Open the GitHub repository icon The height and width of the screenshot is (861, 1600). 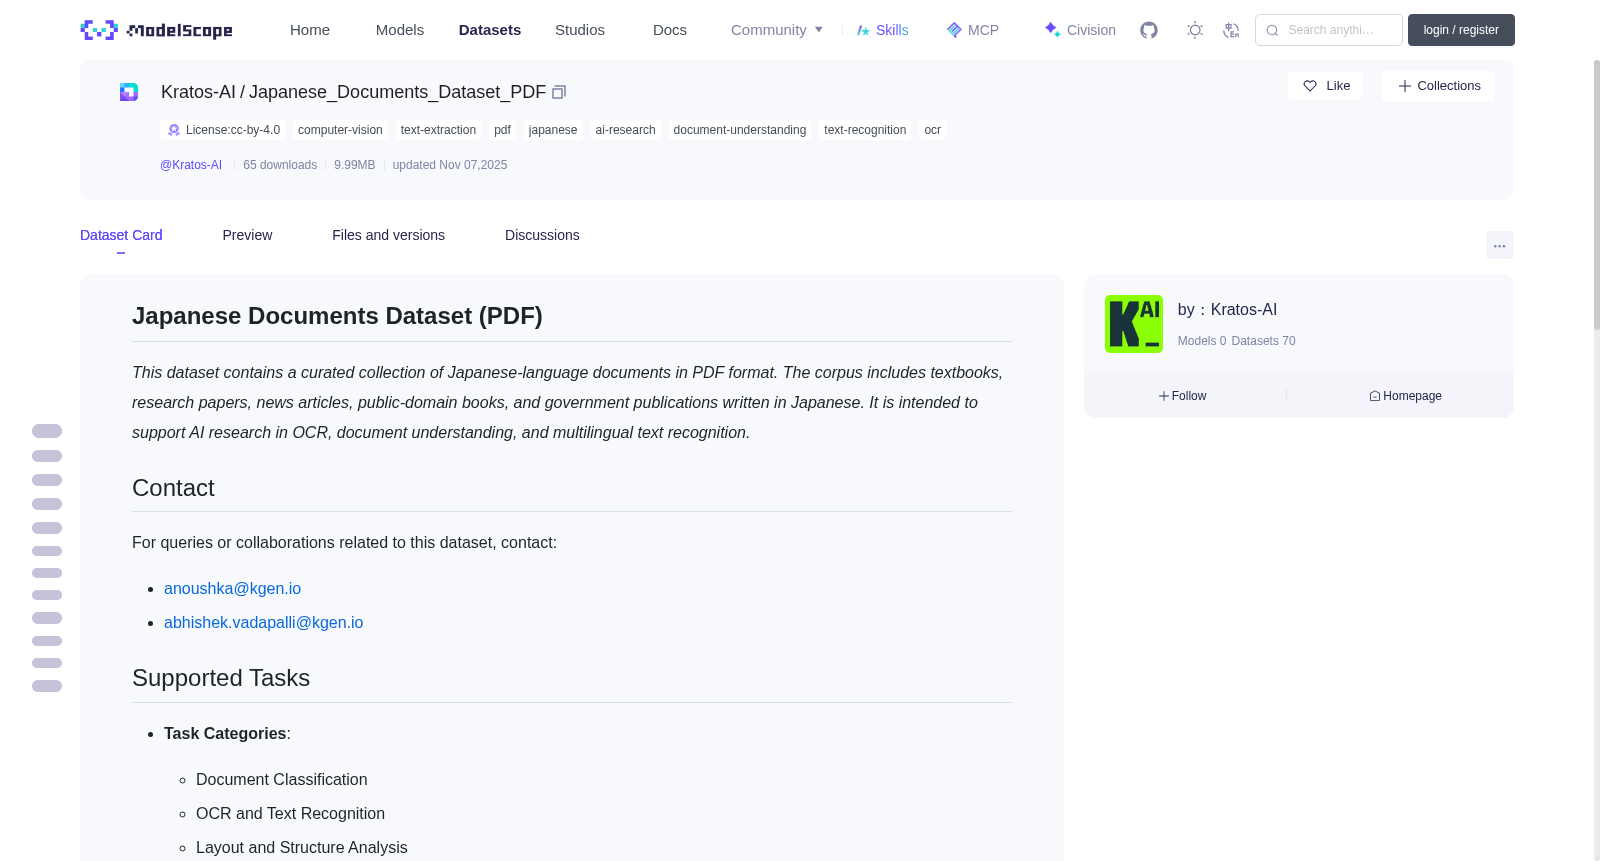(x=1149, y=30)
